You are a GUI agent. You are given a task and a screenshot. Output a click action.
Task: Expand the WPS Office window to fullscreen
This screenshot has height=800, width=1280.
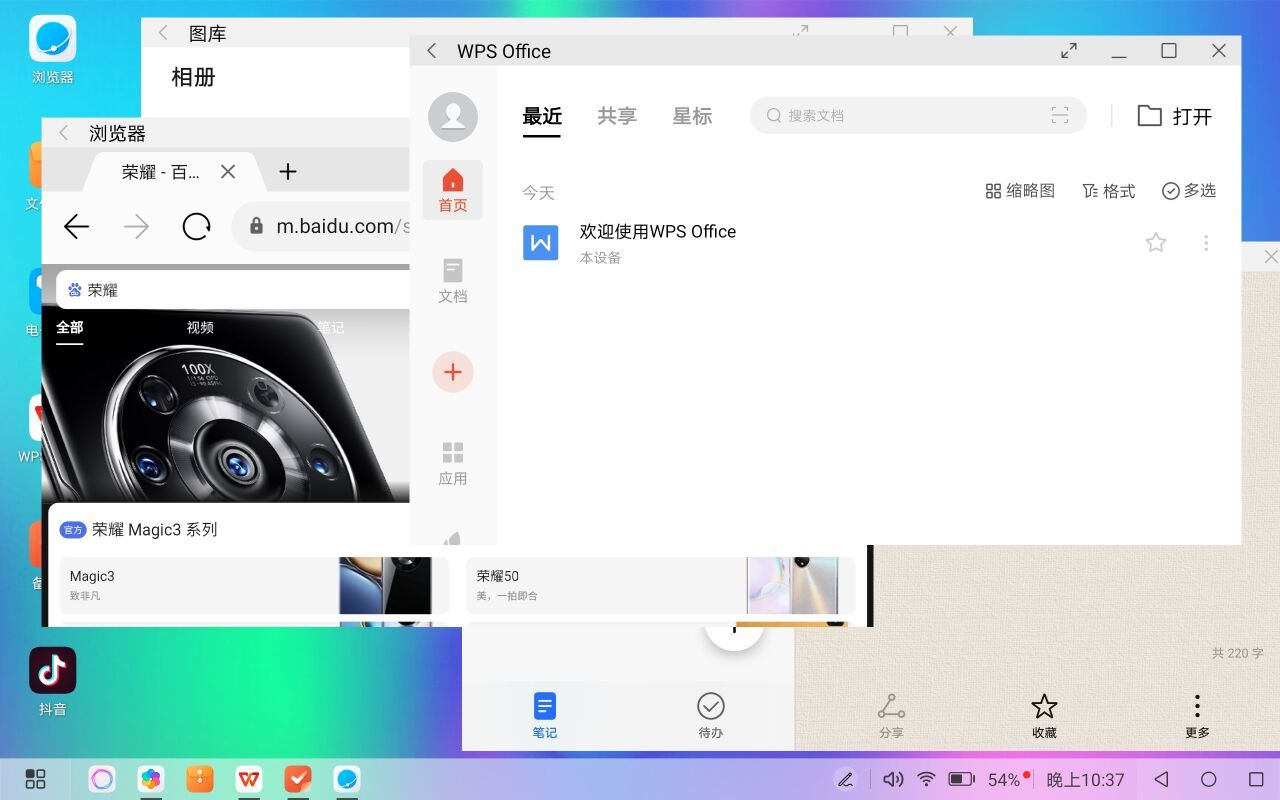pos(1069,51)
